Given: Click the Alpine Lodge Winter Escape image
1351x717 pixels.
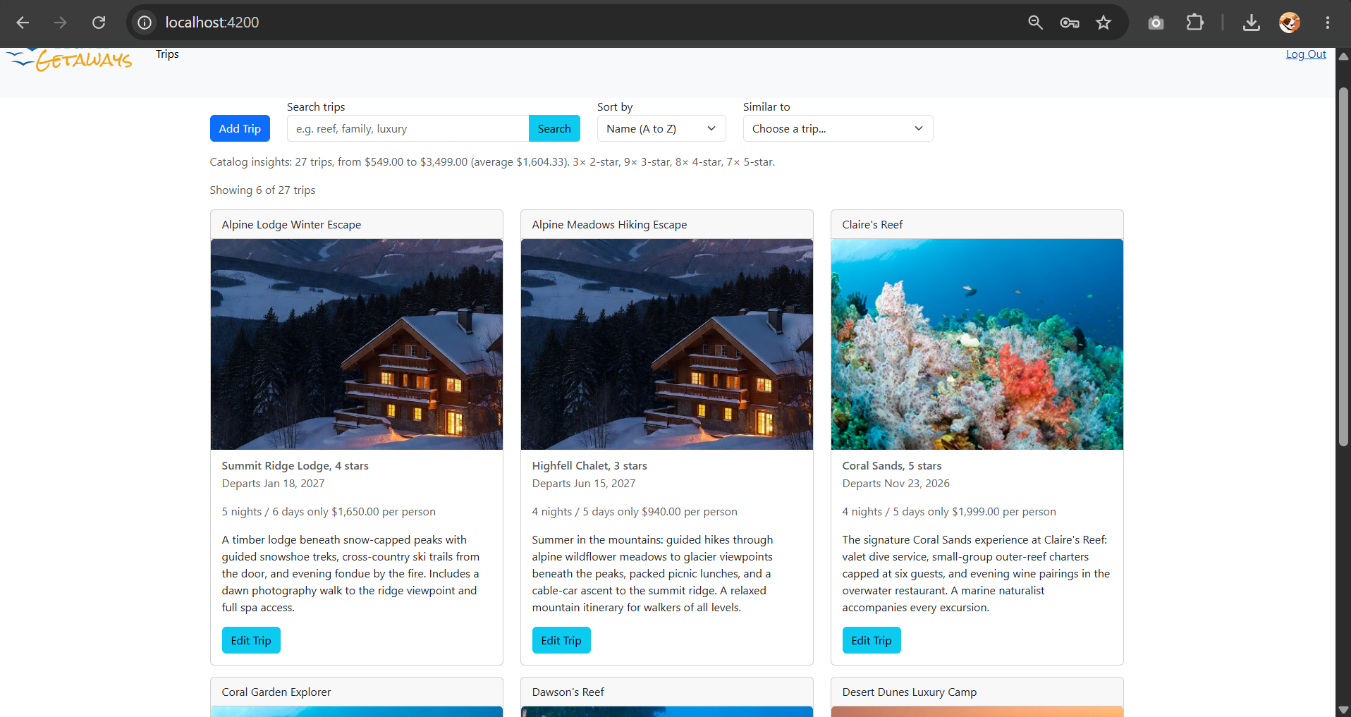Looking at the screenshot, I should [357, 344].
